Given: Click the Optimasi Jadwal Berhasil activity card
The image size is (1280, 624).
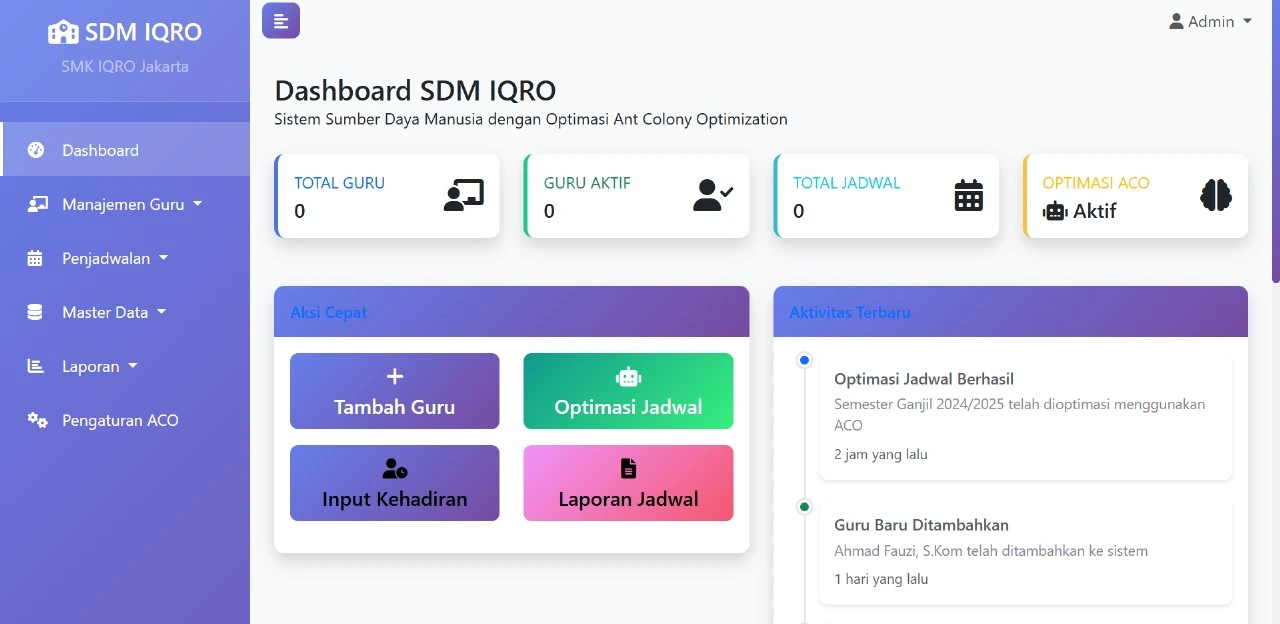Looking at the screenshot, I should [1025, 416].
